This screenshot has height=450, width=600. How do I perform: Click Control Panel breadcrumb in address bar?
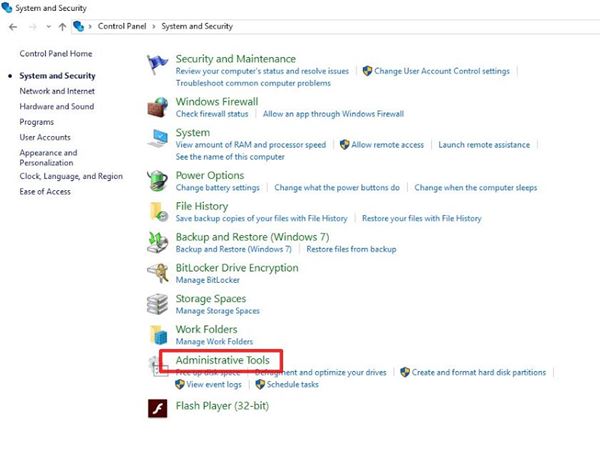pos(122,26)
